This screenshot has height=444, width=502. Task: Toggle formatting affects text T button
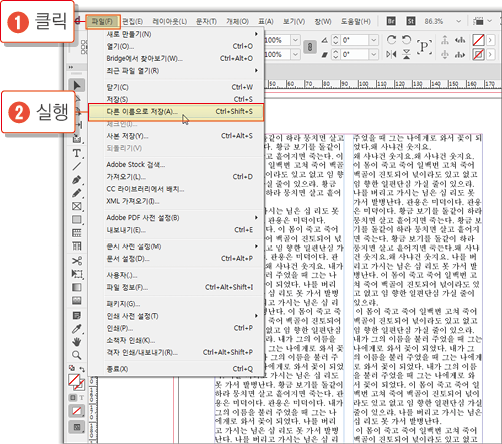pos(81,397)
